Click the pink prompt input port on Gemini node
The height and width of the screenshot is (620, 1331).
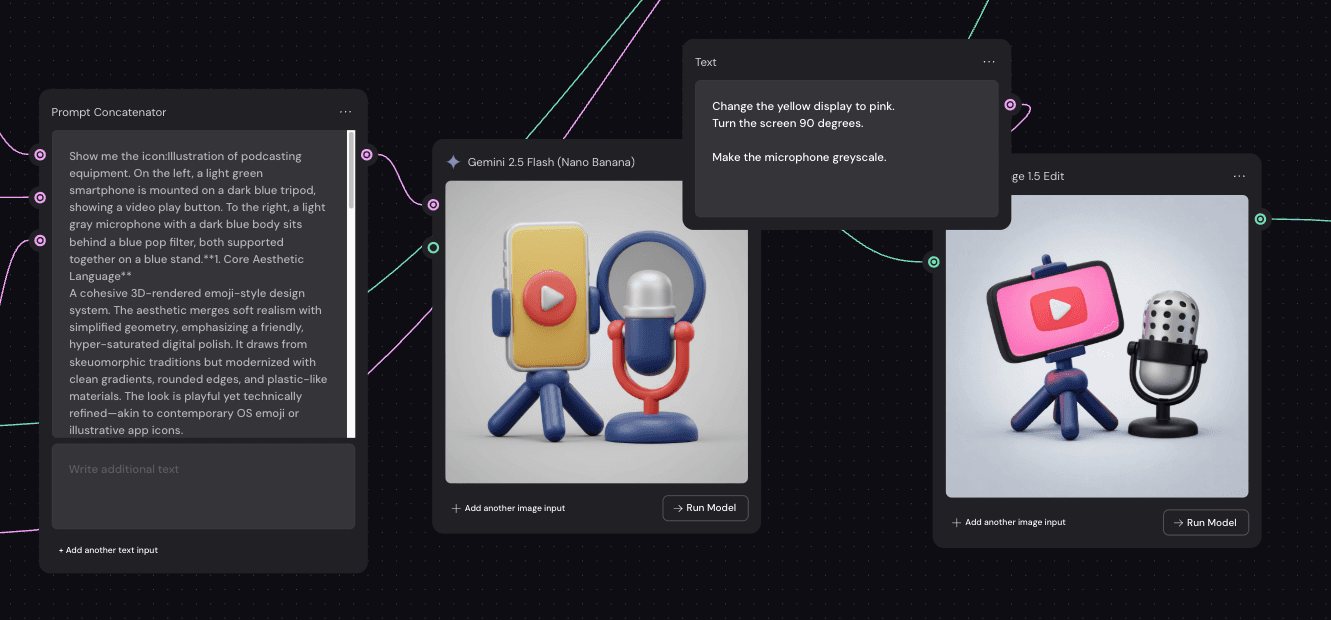(x=433, y=205)
